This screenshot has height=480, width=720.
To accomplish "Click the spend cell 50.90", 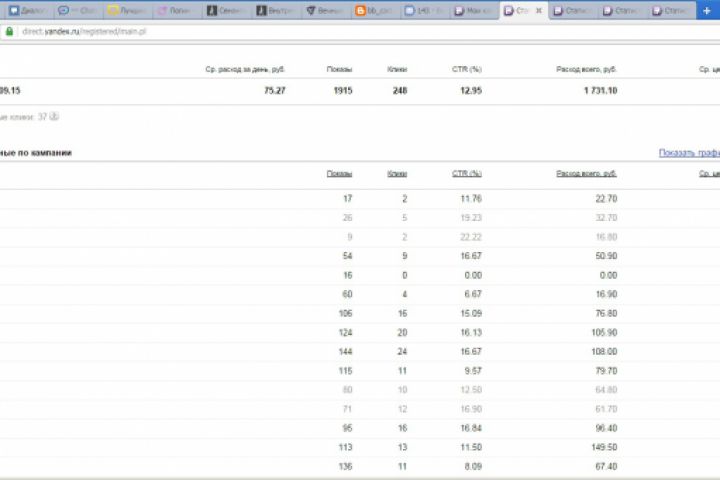I will coord(606,256).
